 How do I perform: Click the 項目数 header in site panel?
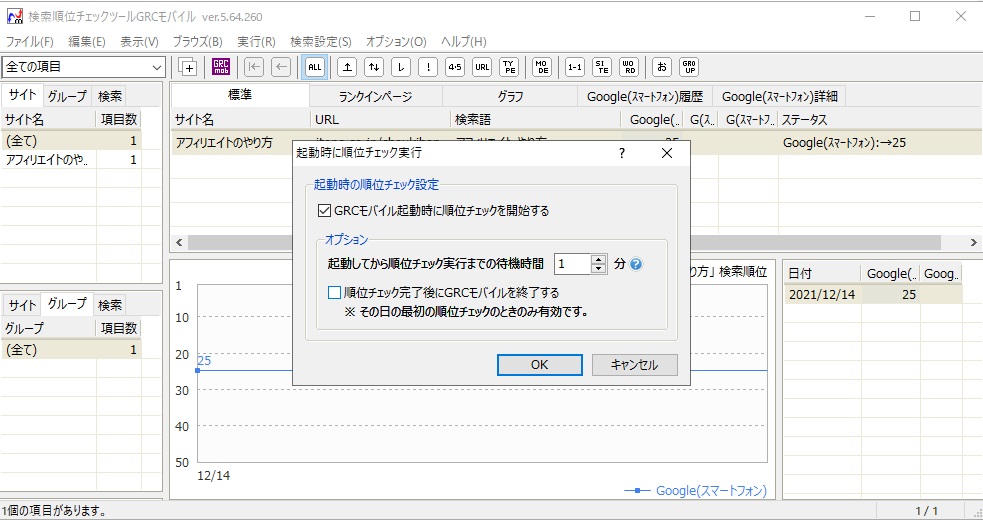[x=118, y=119]
